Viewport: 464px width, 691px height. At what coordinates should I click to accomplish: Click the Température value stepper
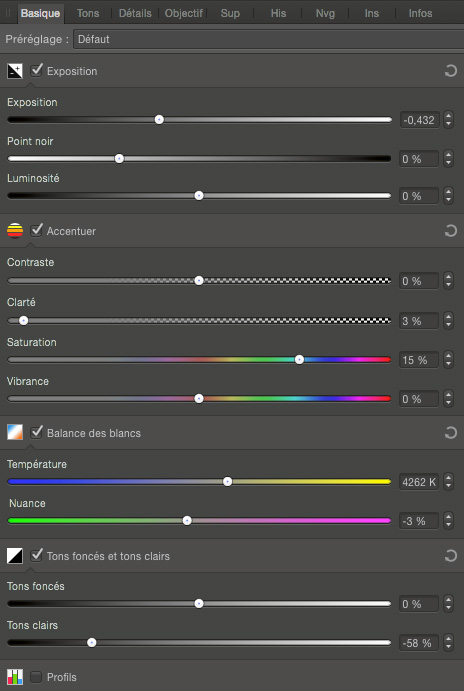point(449,482)
